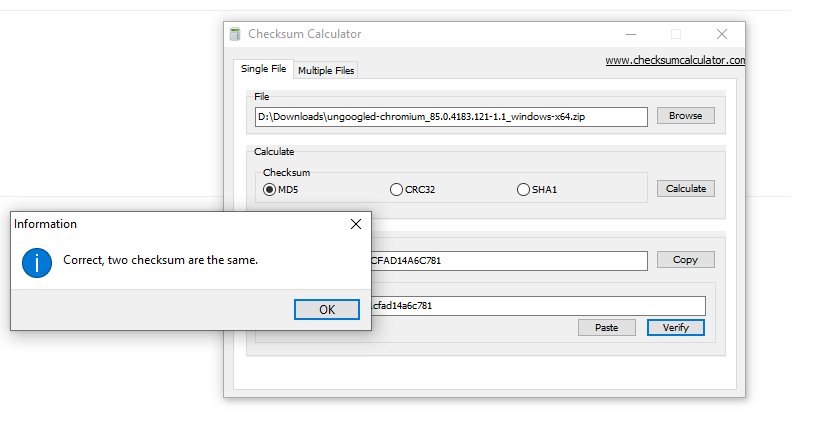This screenshot has height=447, width=833.
Task: Minimize the Checksum Calculator window
Action: 630,34
